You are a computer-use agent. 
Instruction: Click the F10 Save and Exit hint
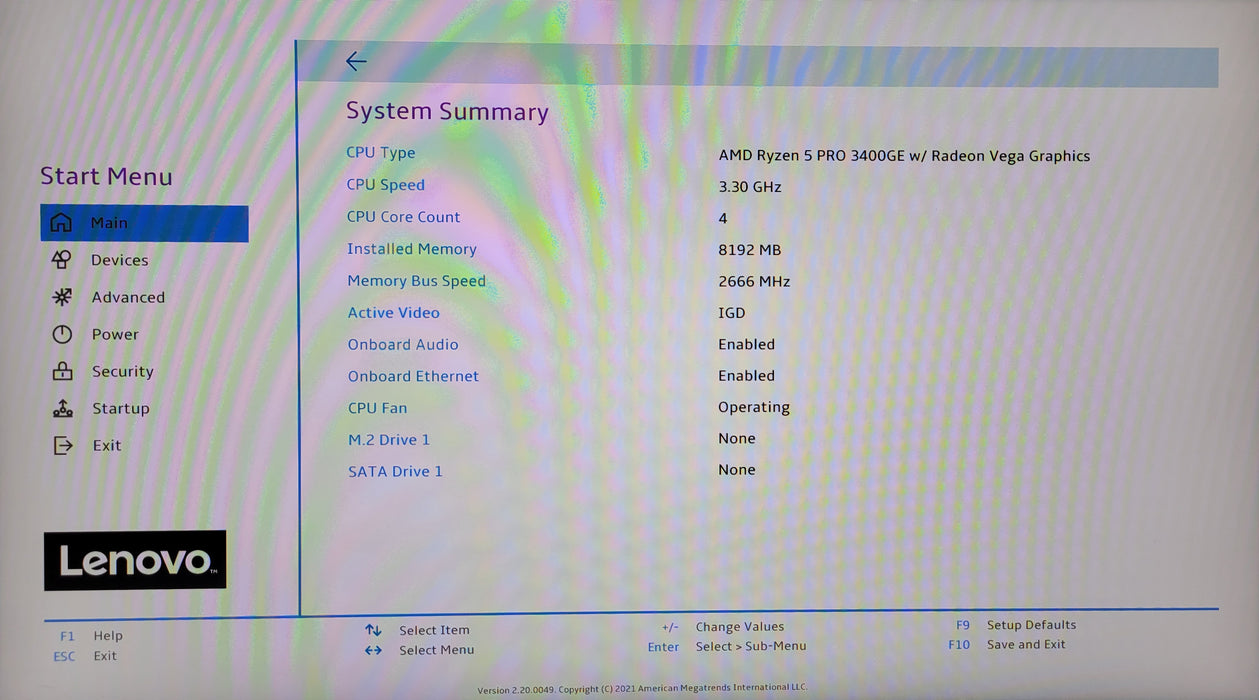tap(1007, 645)
